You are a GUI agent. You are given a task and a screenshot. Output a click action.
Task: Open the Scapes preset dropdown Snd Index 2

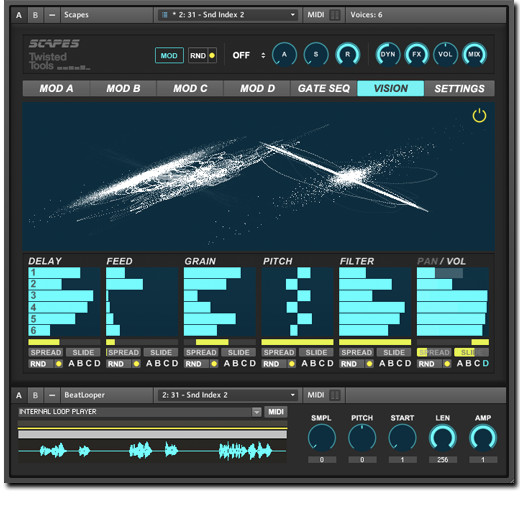tap(228, 15)
